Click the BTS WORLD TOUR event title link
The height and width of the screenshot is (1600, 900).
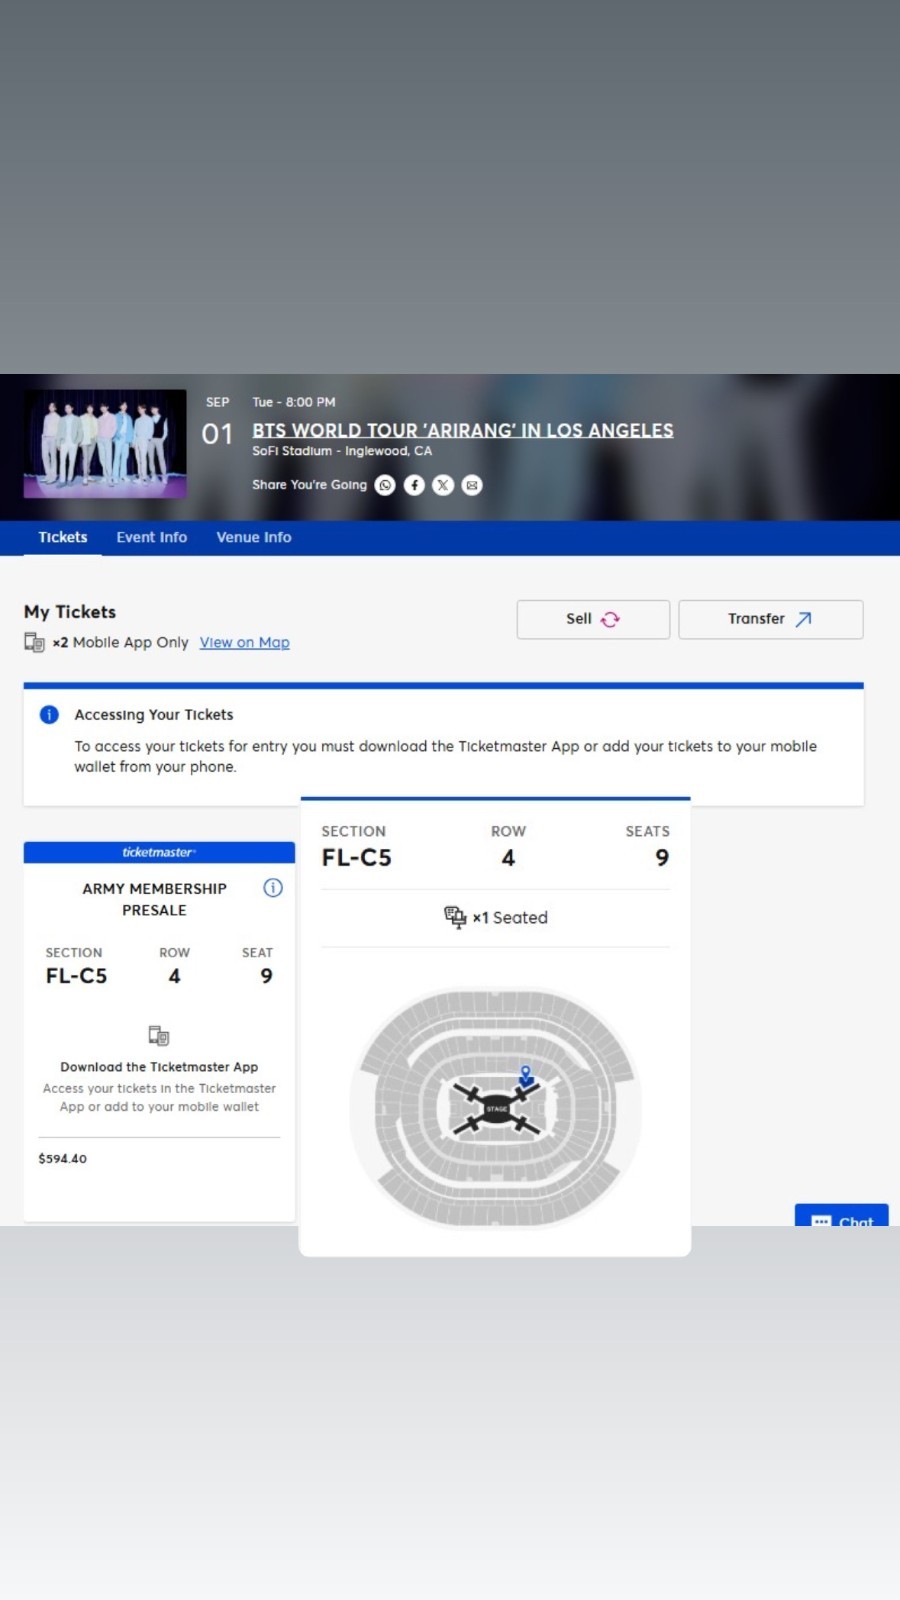pos(463,430)
